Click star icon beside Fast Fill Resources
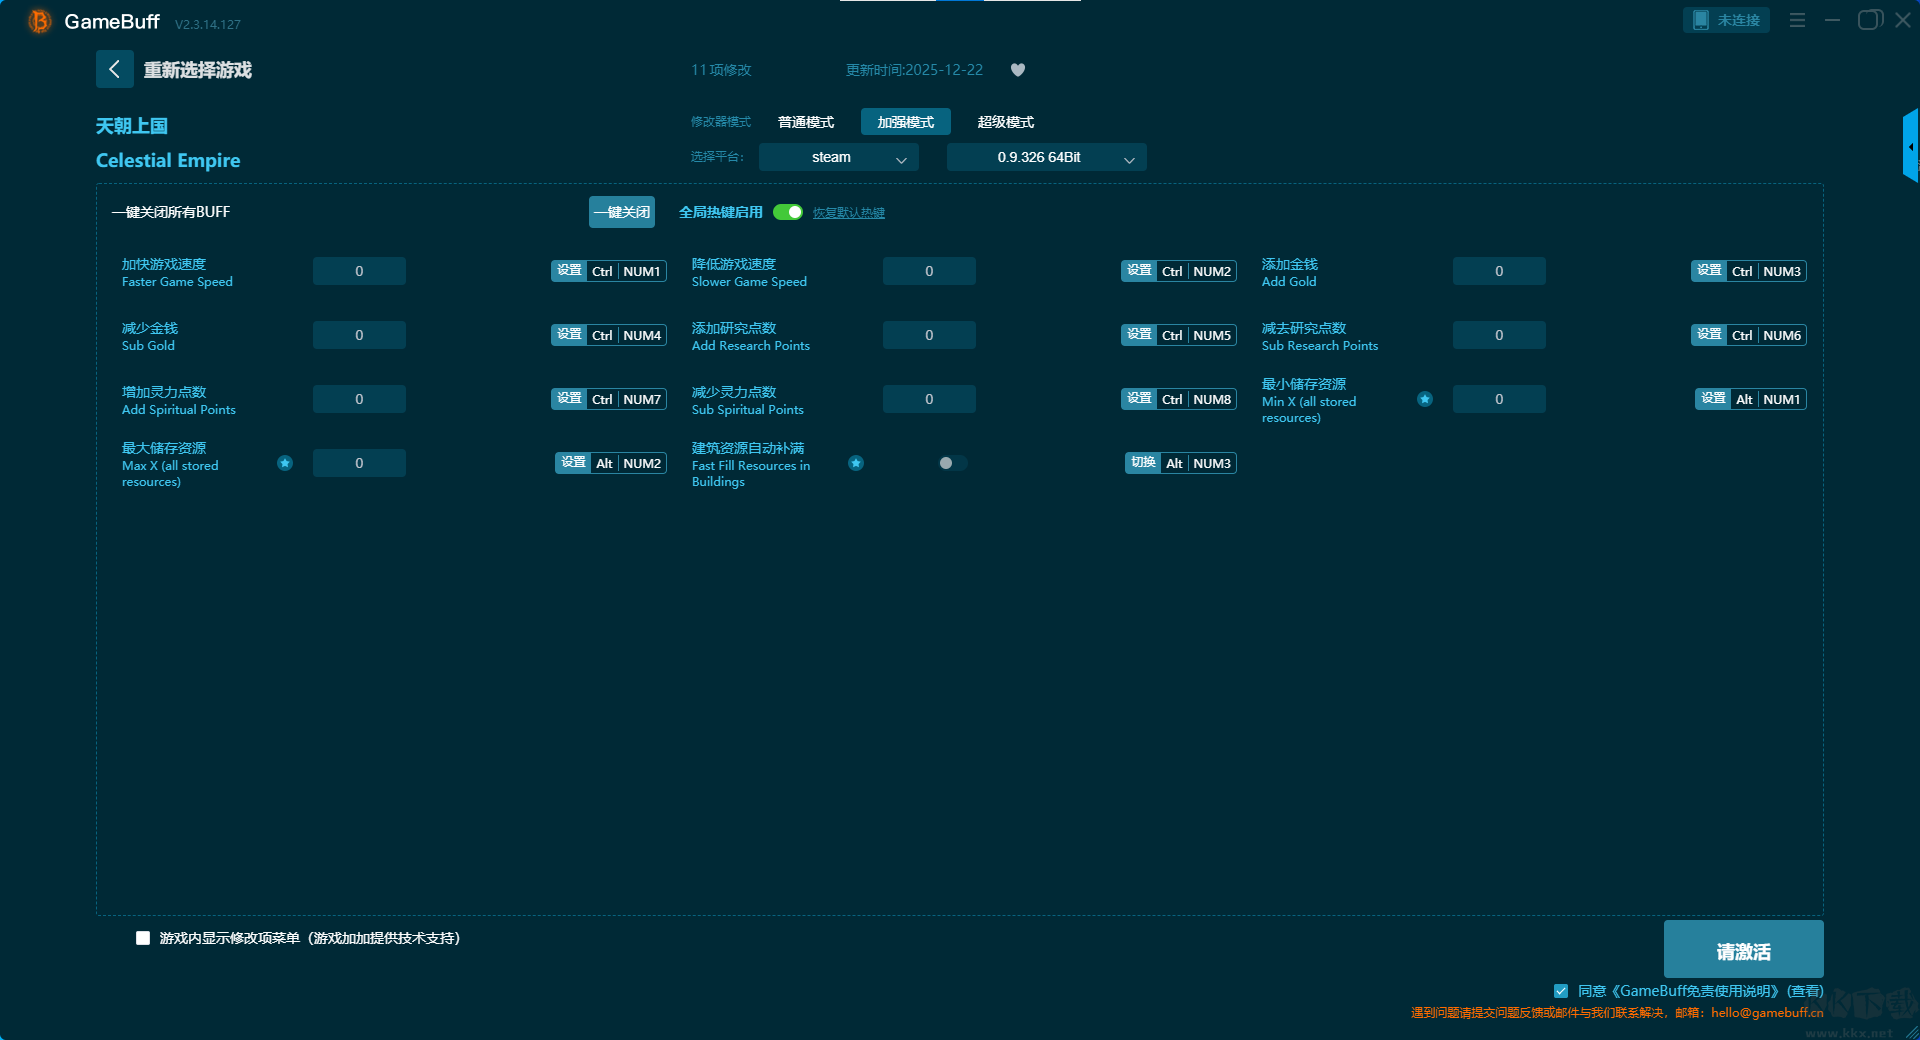 coord(856,463)
